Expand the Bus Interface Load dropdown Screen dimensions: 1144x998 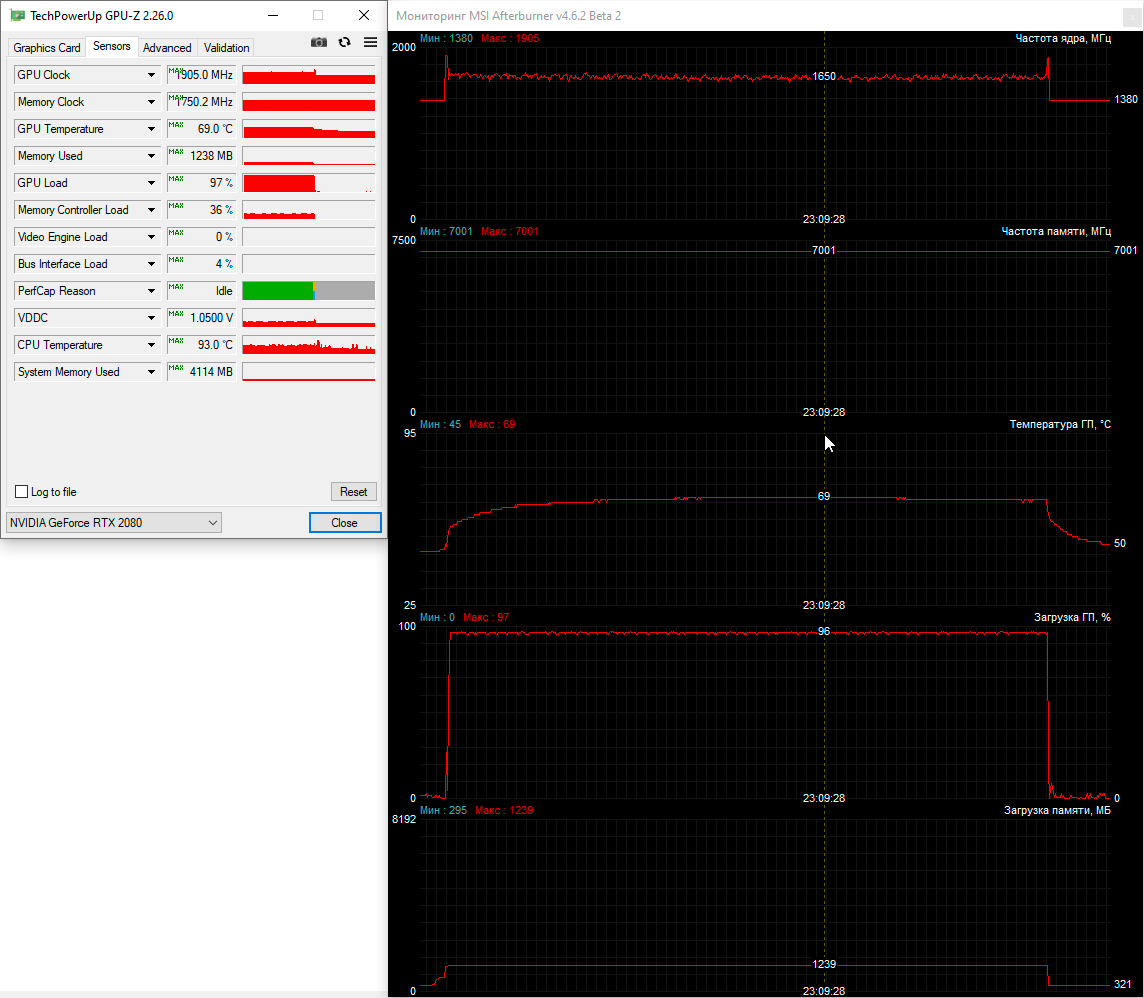coord(151,264)
